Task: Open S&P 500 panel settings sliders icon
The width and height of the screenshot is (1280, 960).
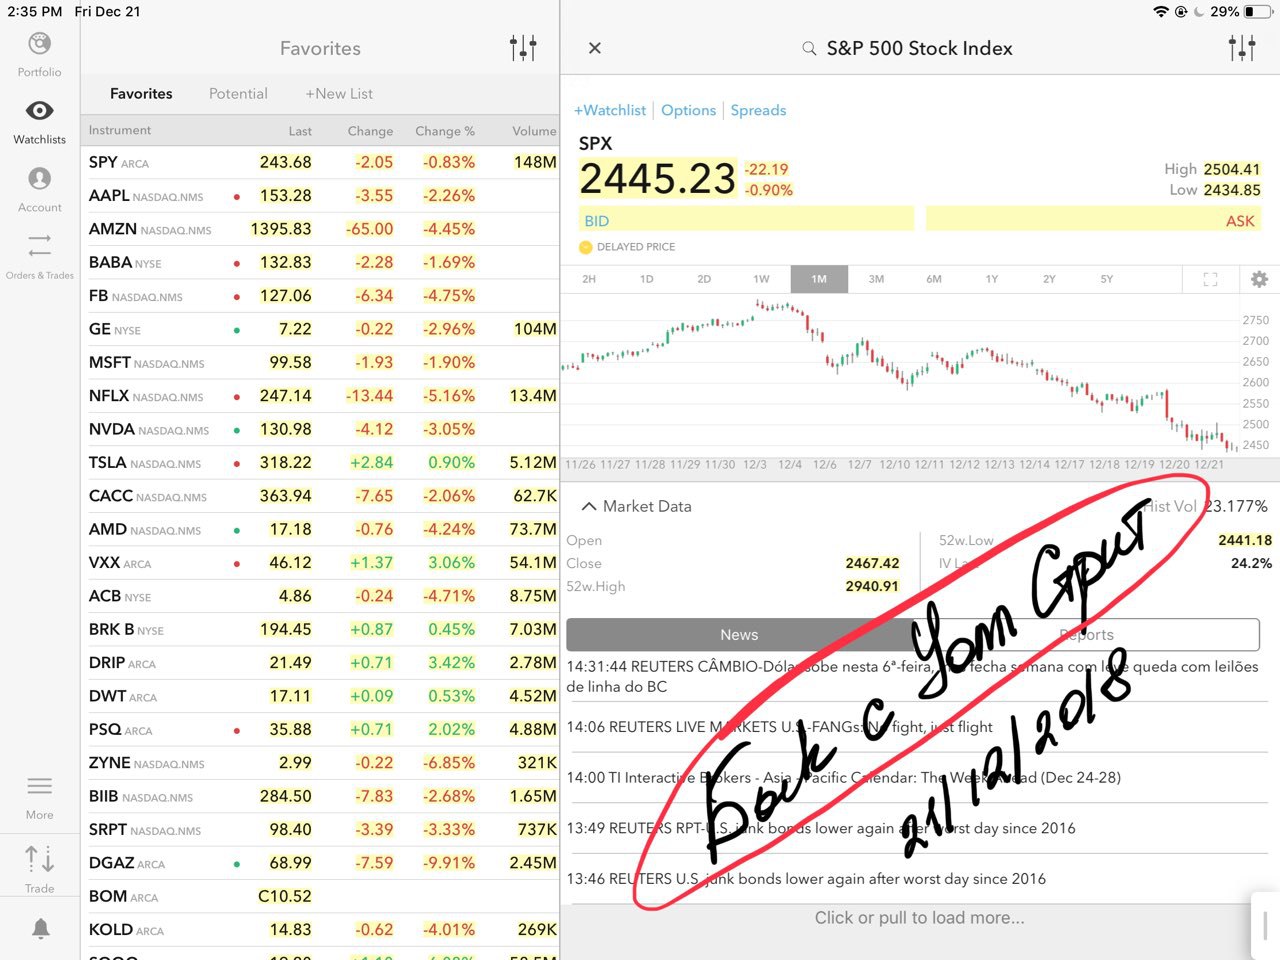Action: coord(1242,48)
